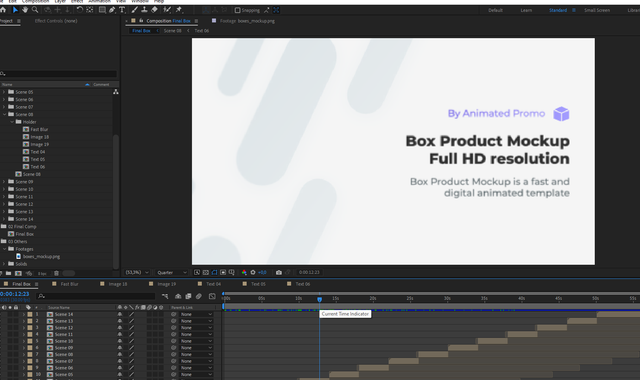Open the Footage boxes_mockup.png viewer tab
This screenshot has height=380, width=640.
click(x=247, y=21)
